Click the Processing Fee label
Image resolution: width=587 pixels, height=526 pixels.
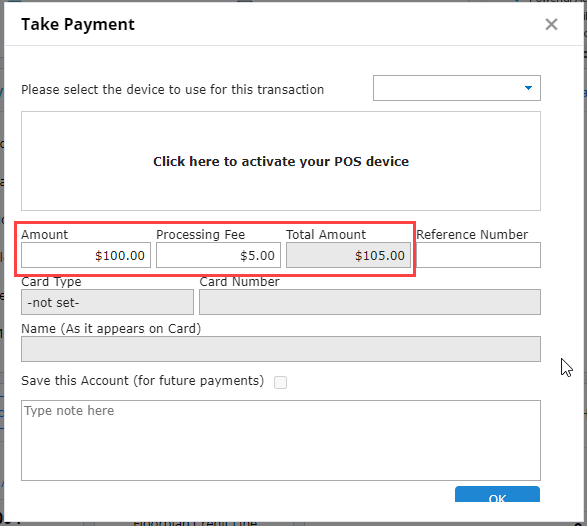point(201,235)
